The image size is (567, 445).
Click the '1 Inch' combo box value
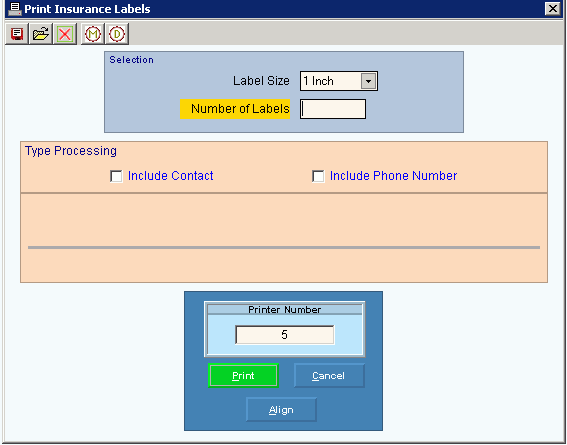point(330,81)
